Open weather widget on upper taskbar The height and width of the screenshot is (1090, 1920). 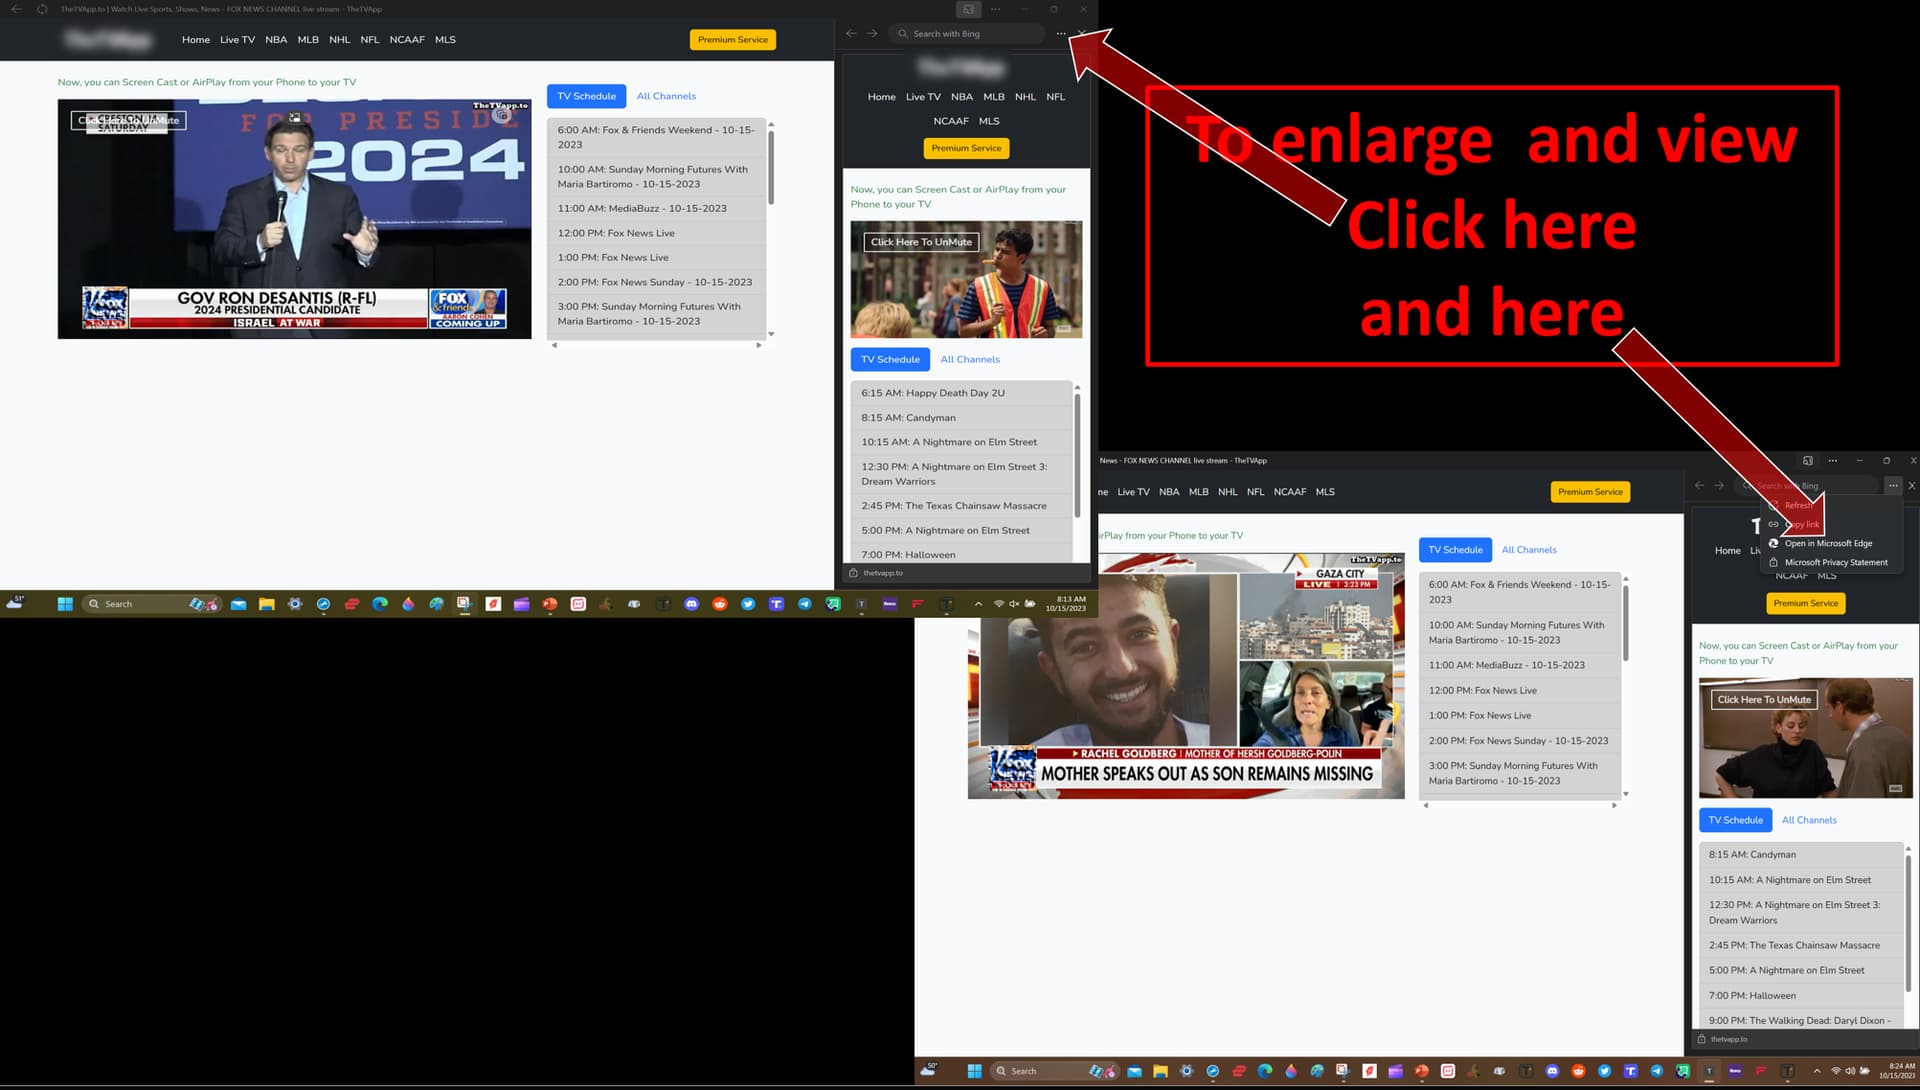click(16, 603)
